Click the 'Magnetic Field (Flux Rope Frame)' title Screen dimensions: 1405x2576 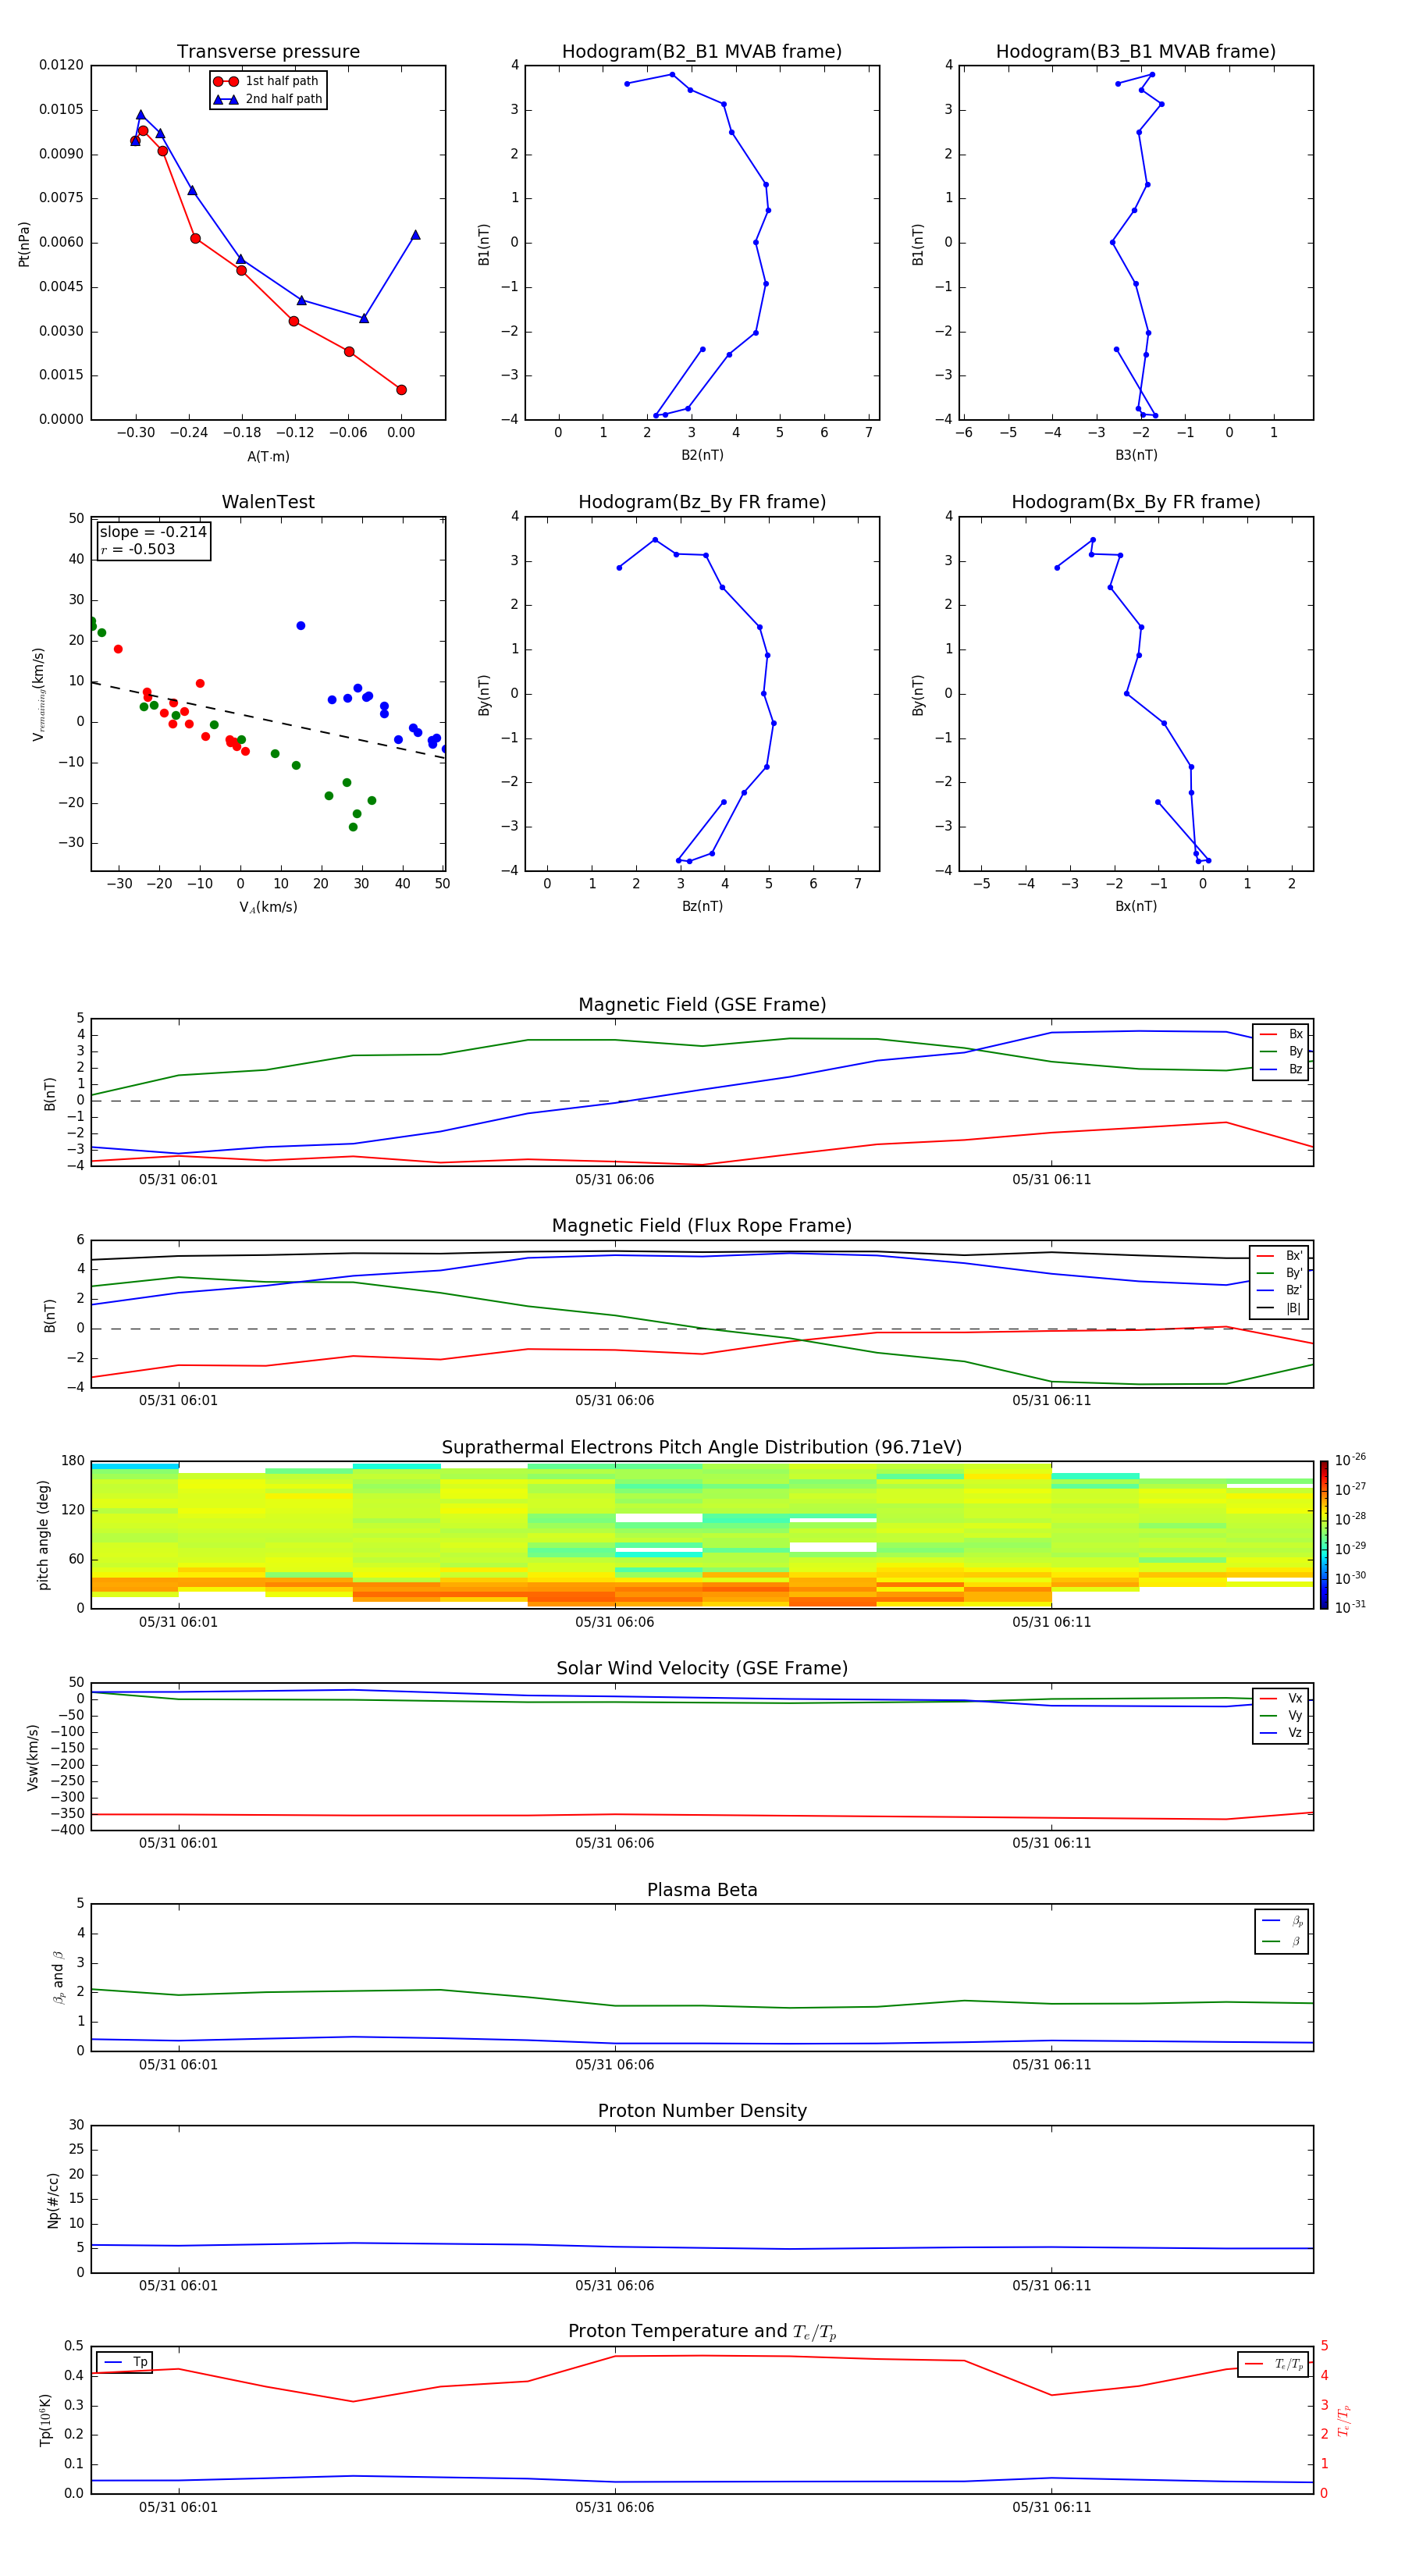pos(702,1226)
